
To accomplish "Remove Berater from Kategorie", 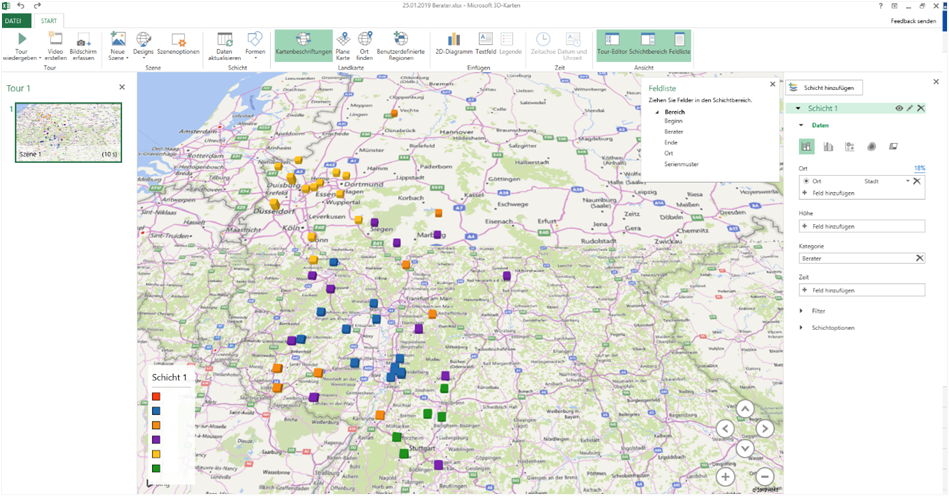I will pyautogui.click(x=919, y=258).
